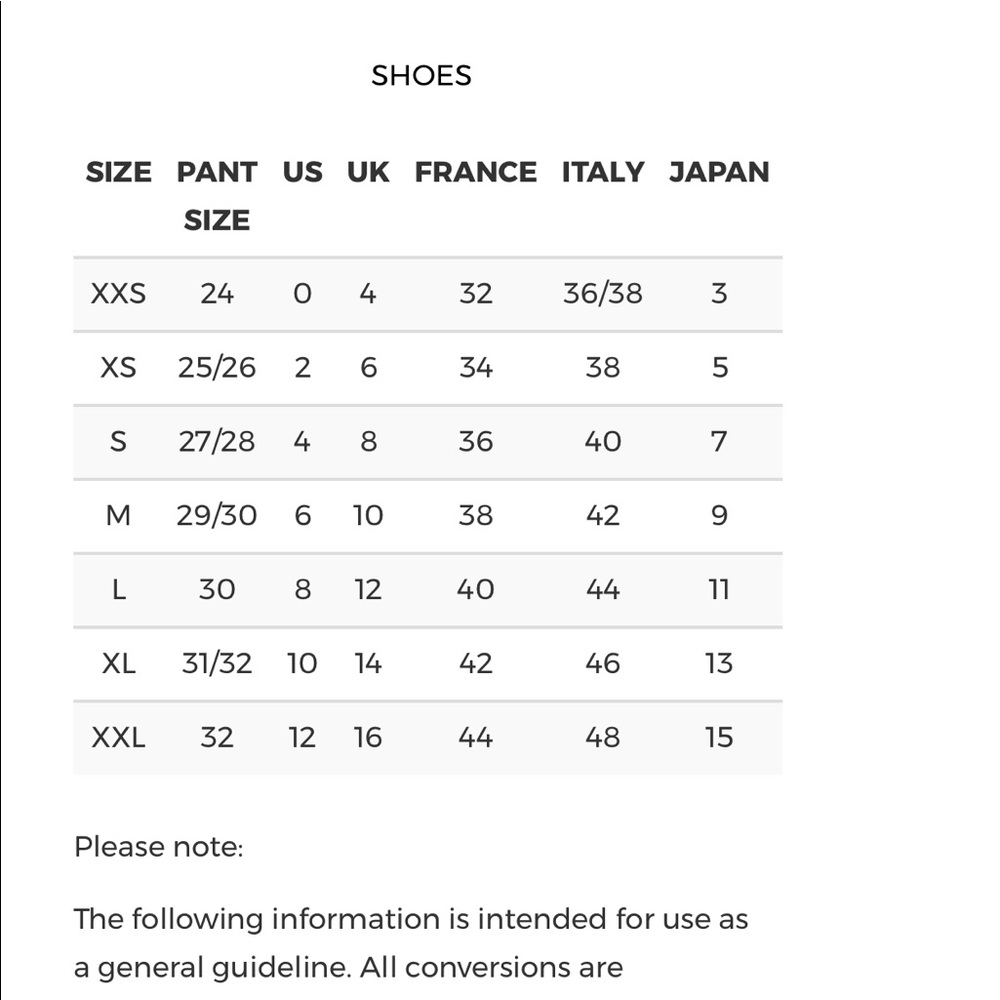Click the SHOES heading
Viewport: 1000px width, 1000px height.
(421, 75)
